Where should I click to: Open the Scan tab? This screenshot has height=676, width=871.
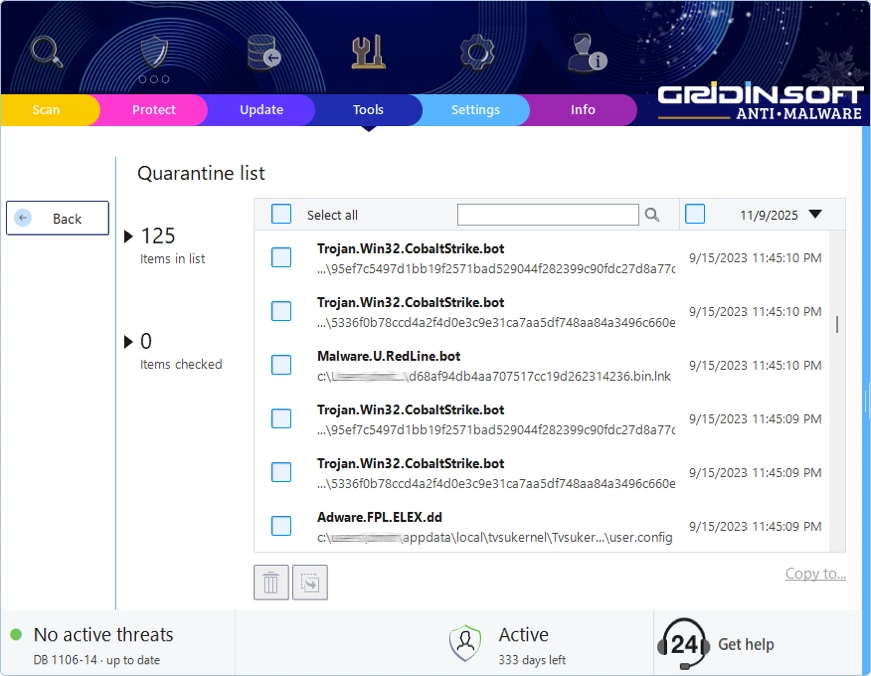(46, 110)
